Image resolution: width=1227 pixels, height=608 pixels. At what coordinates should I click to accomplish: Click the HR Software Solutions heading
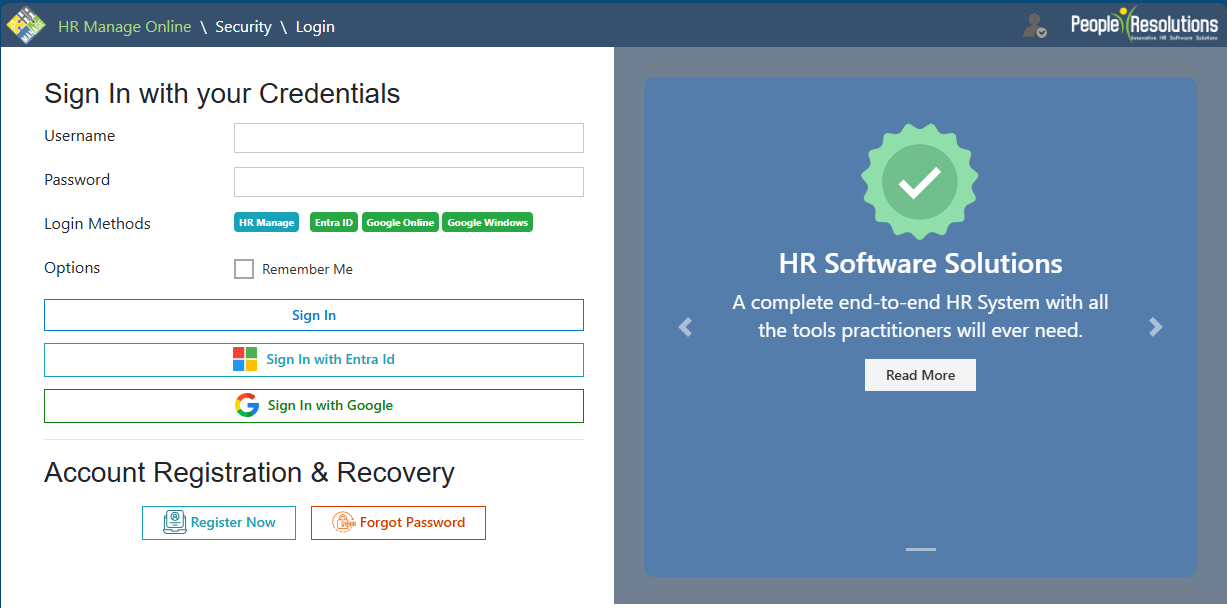pyautogui.click(x=920, y=264)
